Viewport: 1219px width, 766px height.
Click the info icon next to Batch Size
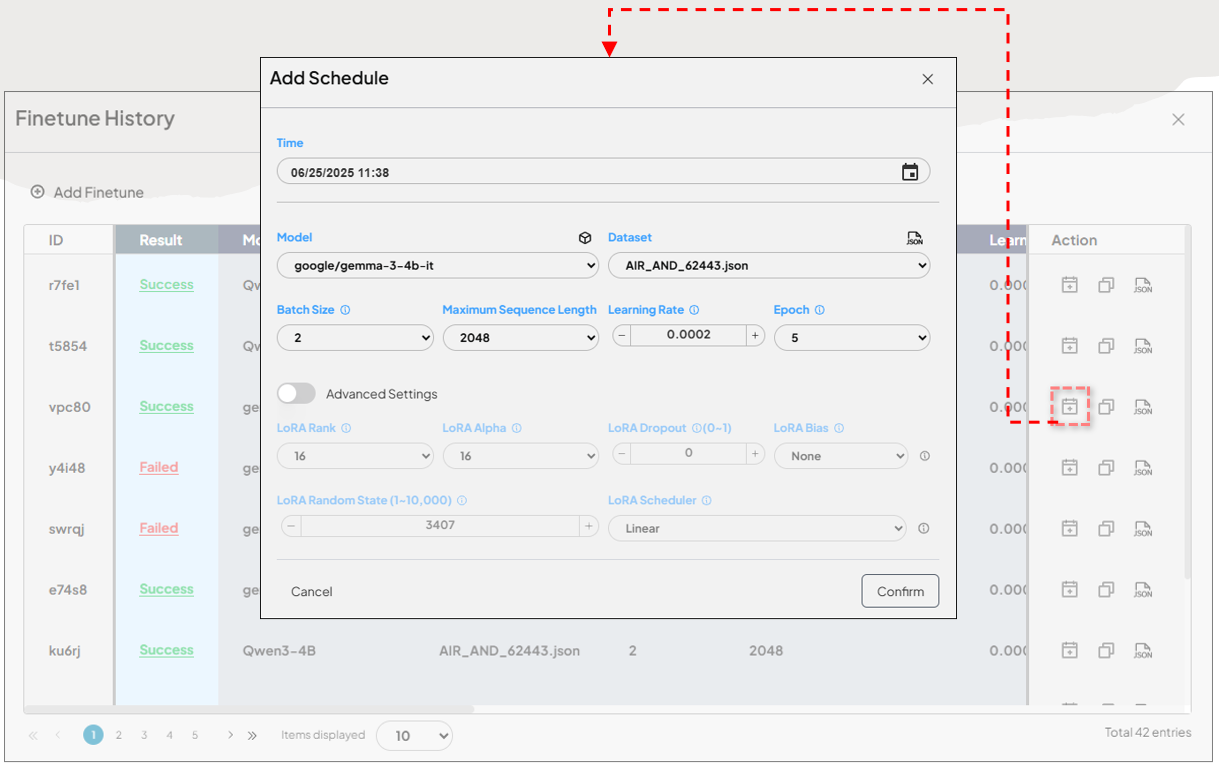[345, 310]
